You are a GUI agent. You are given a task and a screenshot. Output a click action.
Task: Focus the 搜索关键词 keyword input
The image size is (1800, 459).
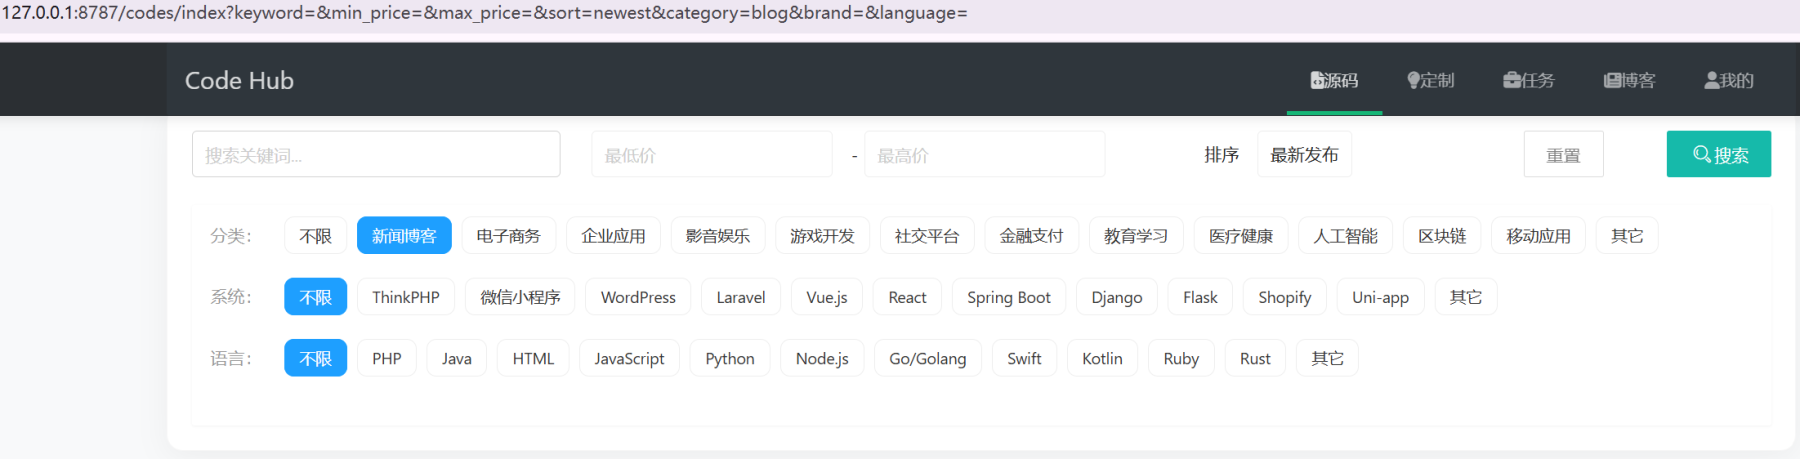tap(376, 154)
